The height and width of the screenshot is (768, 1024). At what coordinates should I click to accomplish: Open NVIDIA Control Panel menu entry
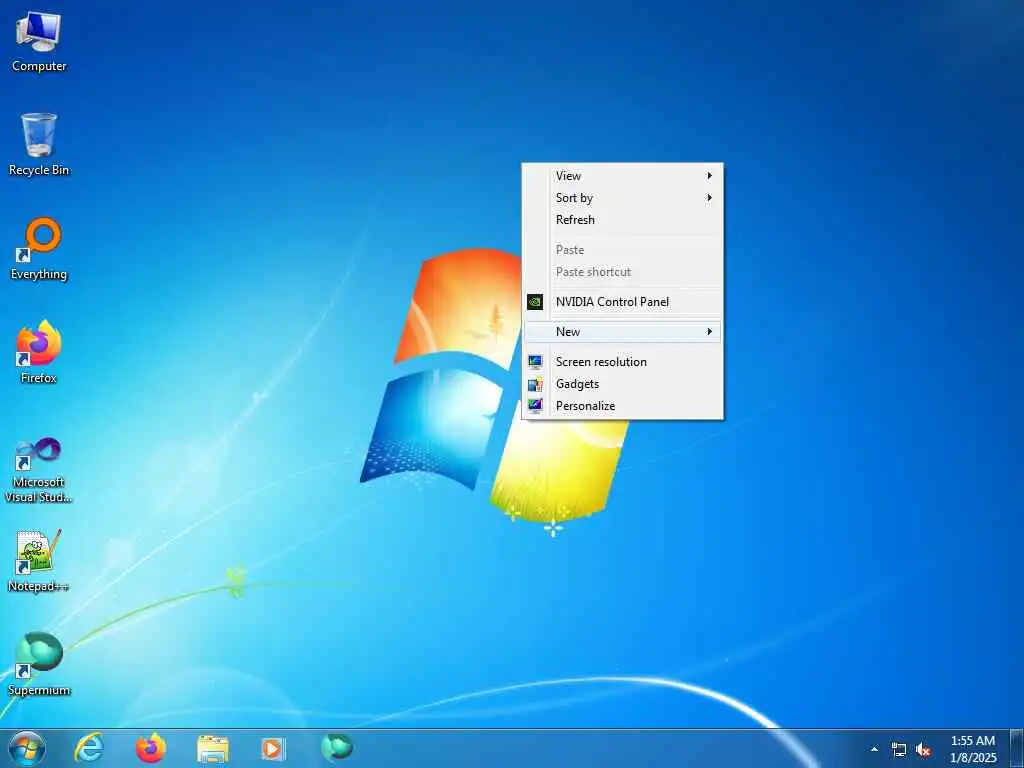(624, 302)
